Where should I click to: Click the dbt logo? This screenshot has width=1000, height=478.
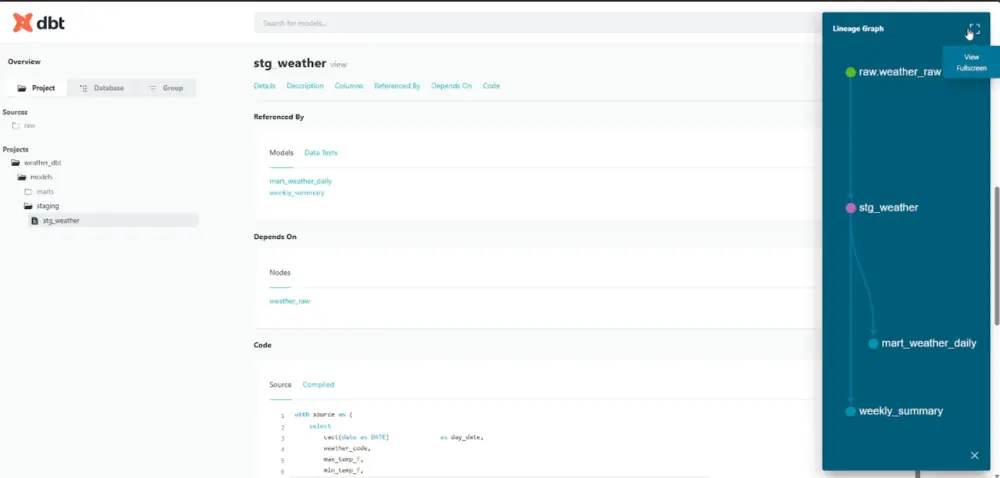click(x=38, y=23)
